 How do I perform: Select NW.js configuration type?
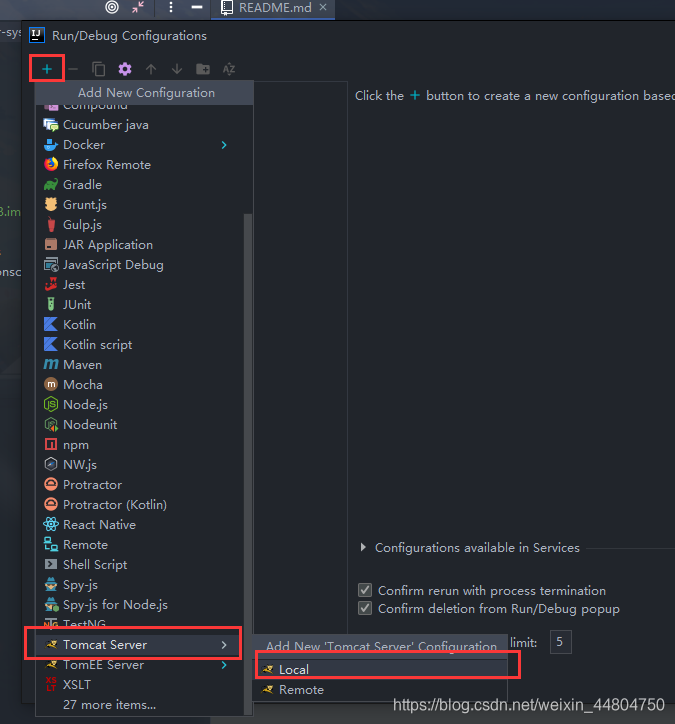point(139,465)
